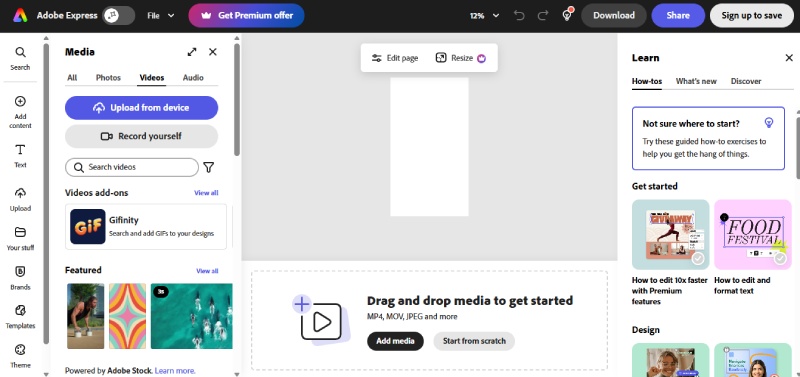This screenshot has width=800, height=377.
Task: Open the video search filter icon
Action: [x=209, y=167]
